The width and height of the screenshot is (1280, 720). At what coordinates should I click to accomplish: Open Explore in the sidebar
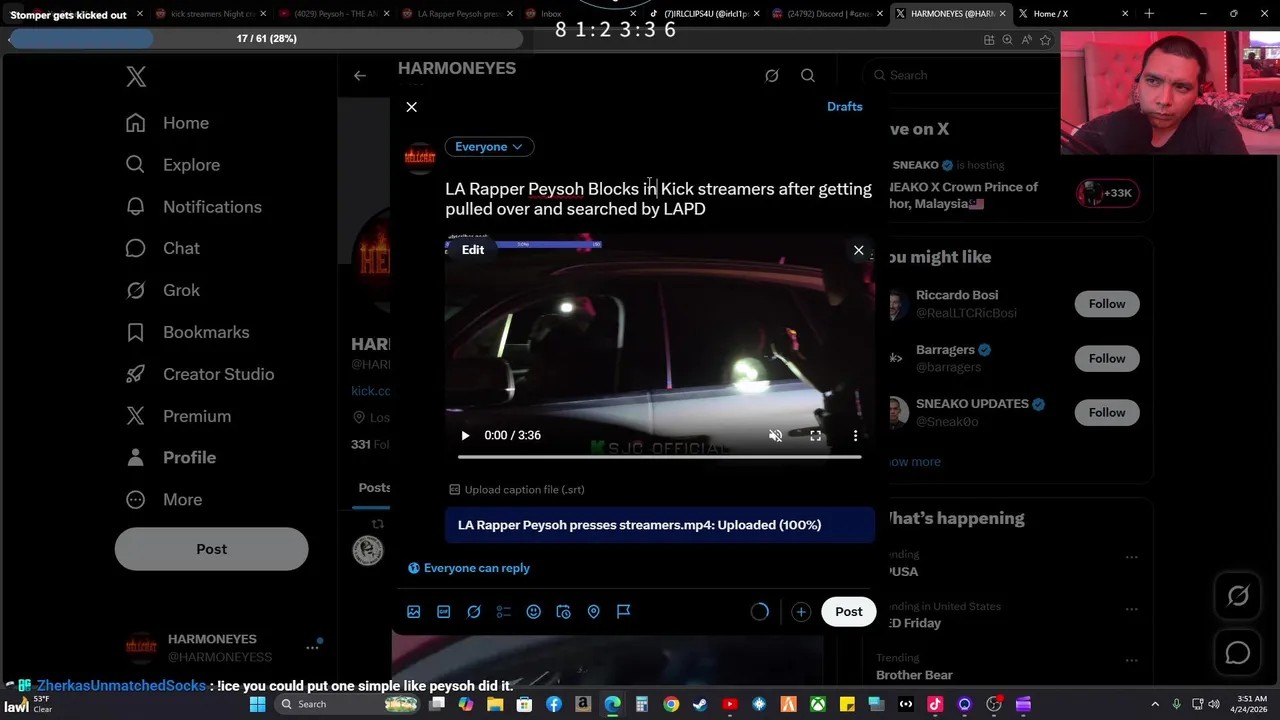click(172, 165)
